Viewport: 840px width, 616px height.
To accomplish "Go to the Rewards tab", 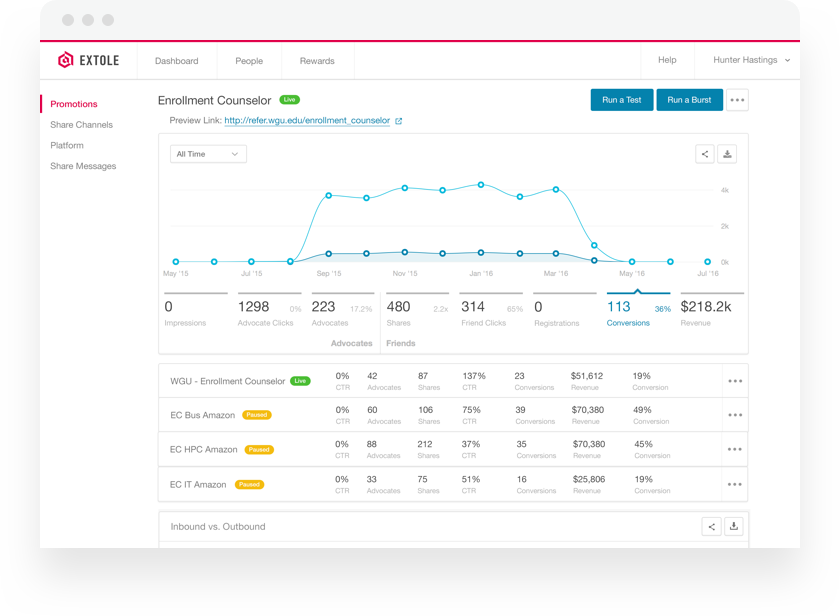I will pos(317,61).
